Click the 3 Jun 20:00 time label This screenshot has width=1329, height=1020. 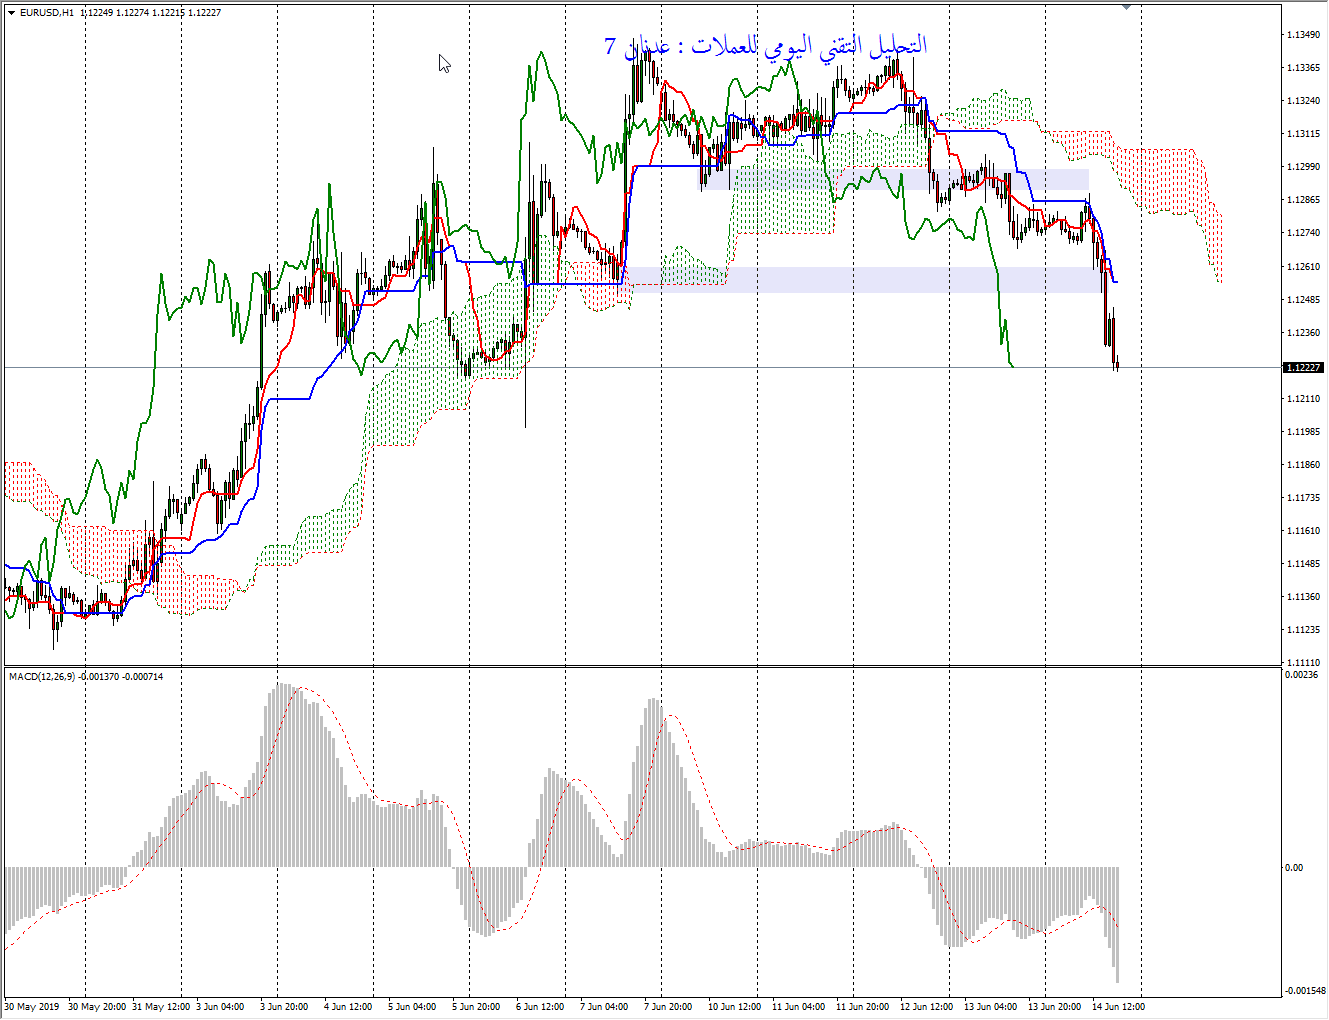pos(284,1007)
